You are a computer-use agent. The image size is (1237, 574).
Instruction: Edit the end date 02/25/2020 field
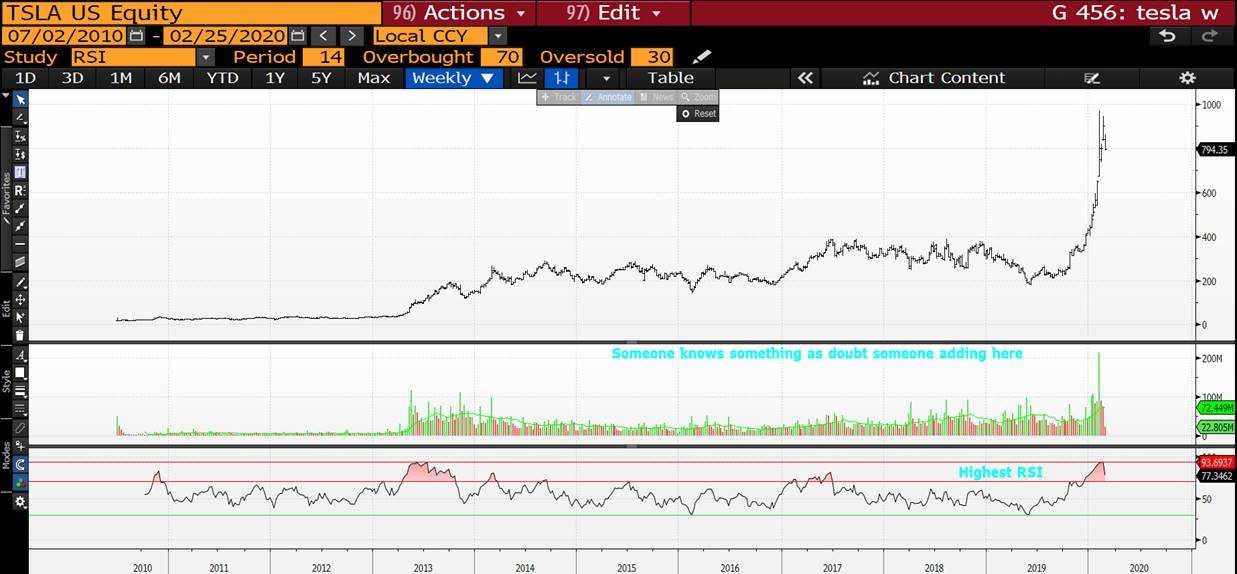[x=227, y=36]
